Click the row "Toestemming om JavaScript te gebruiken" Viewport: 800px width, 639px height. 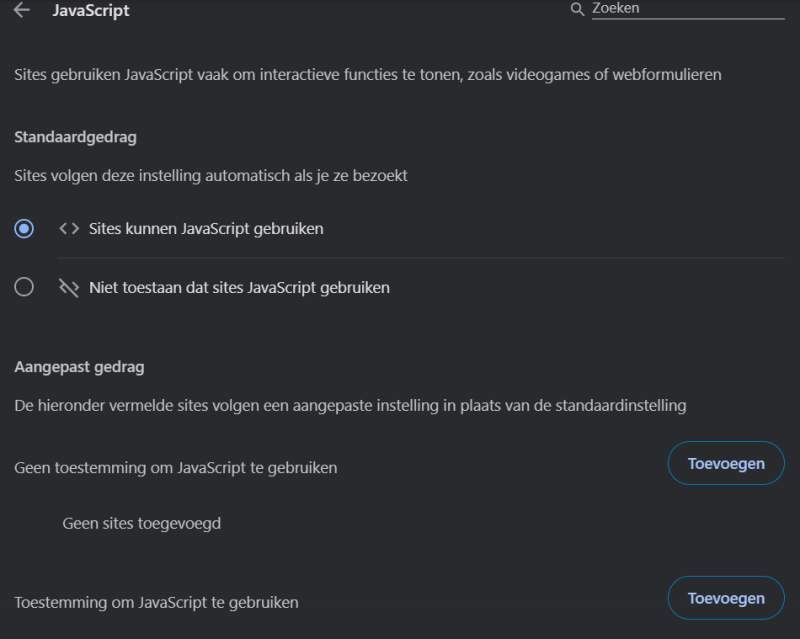pos(156,602)
